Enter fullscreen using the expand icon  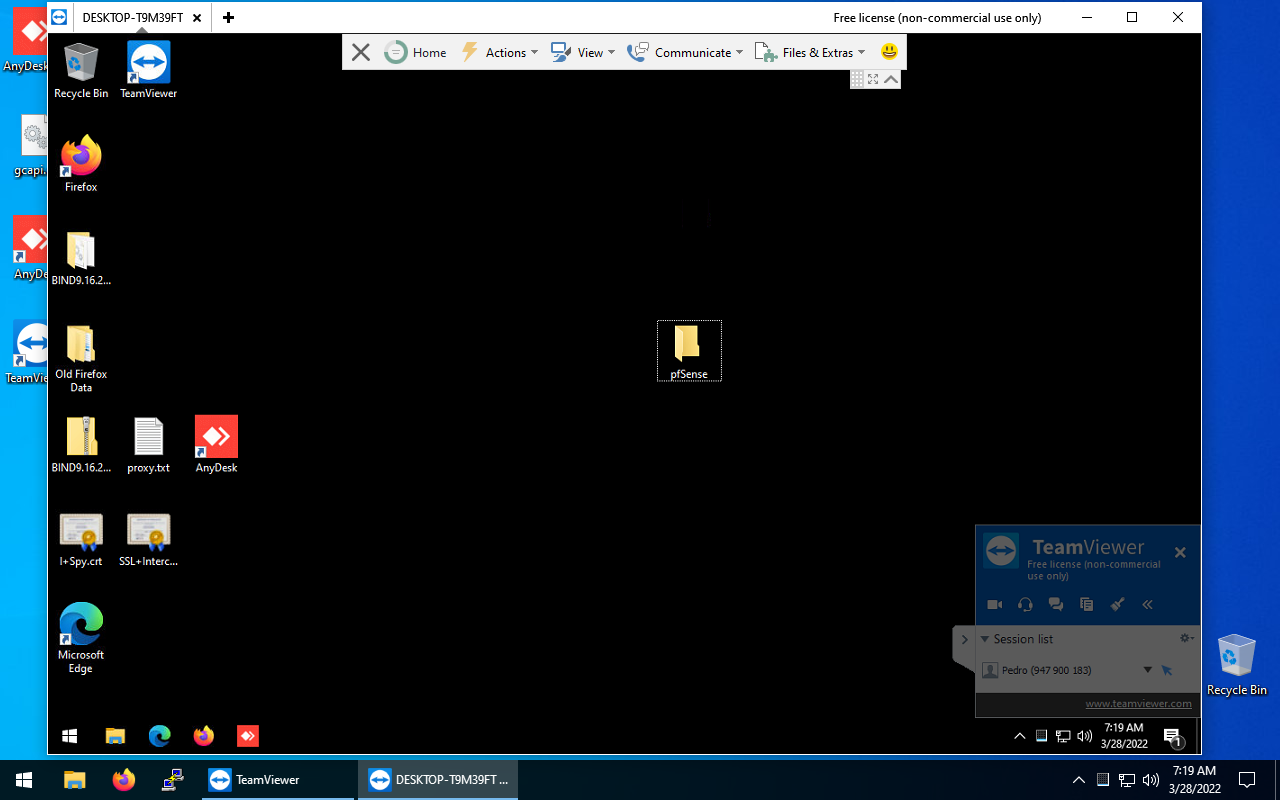point(874,79)
